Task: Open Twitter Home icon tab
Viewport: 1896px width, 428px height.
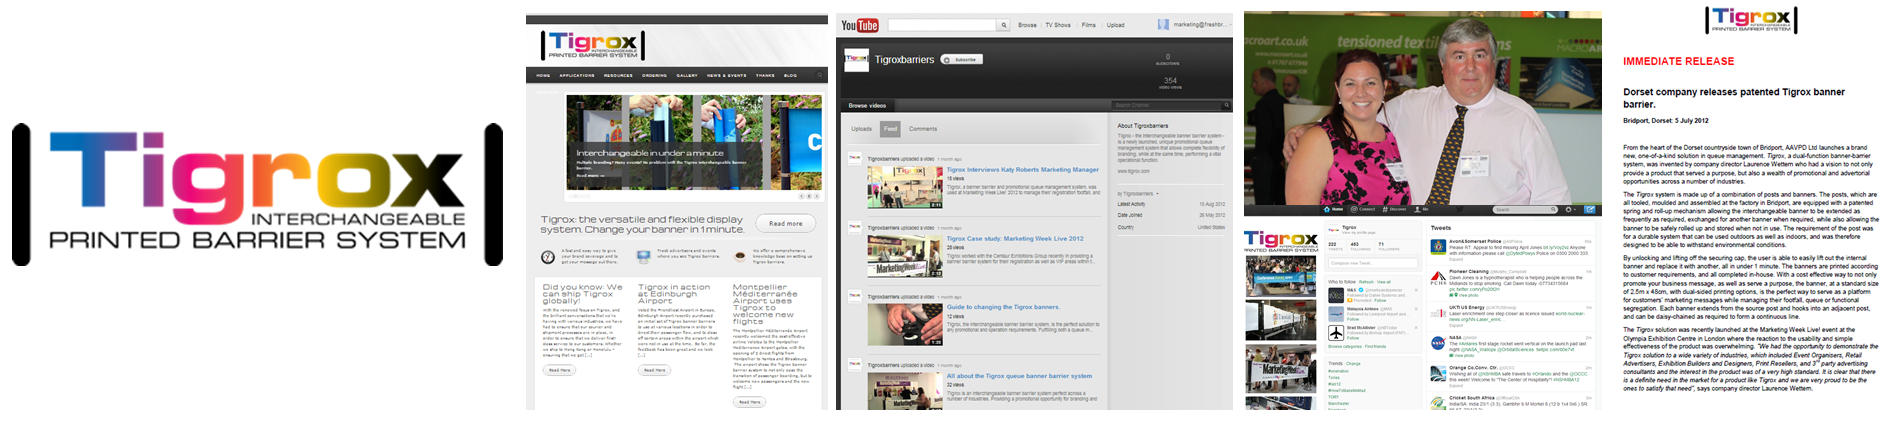Action: point(1333,209)
